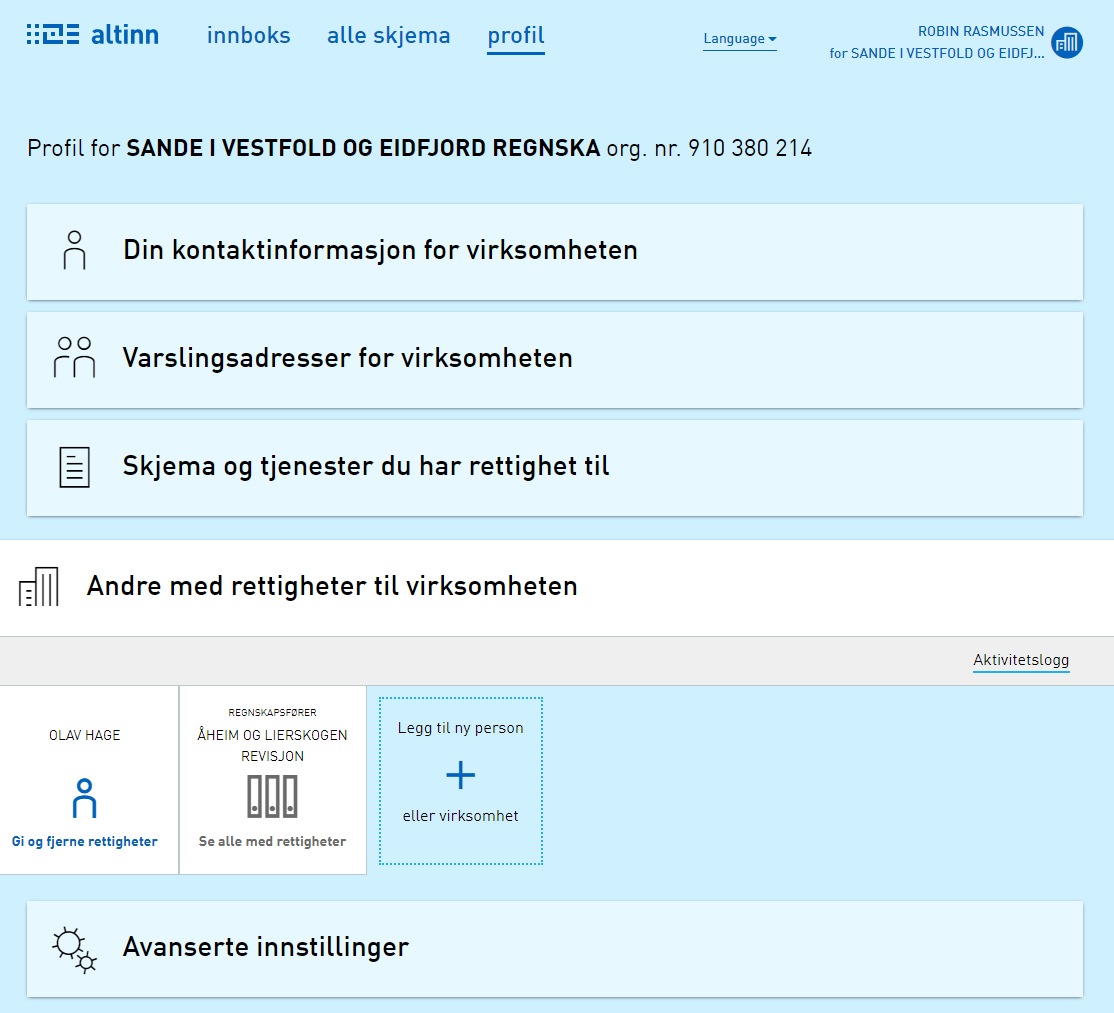
Task: Click the Altinn logo
Action: 92,35
